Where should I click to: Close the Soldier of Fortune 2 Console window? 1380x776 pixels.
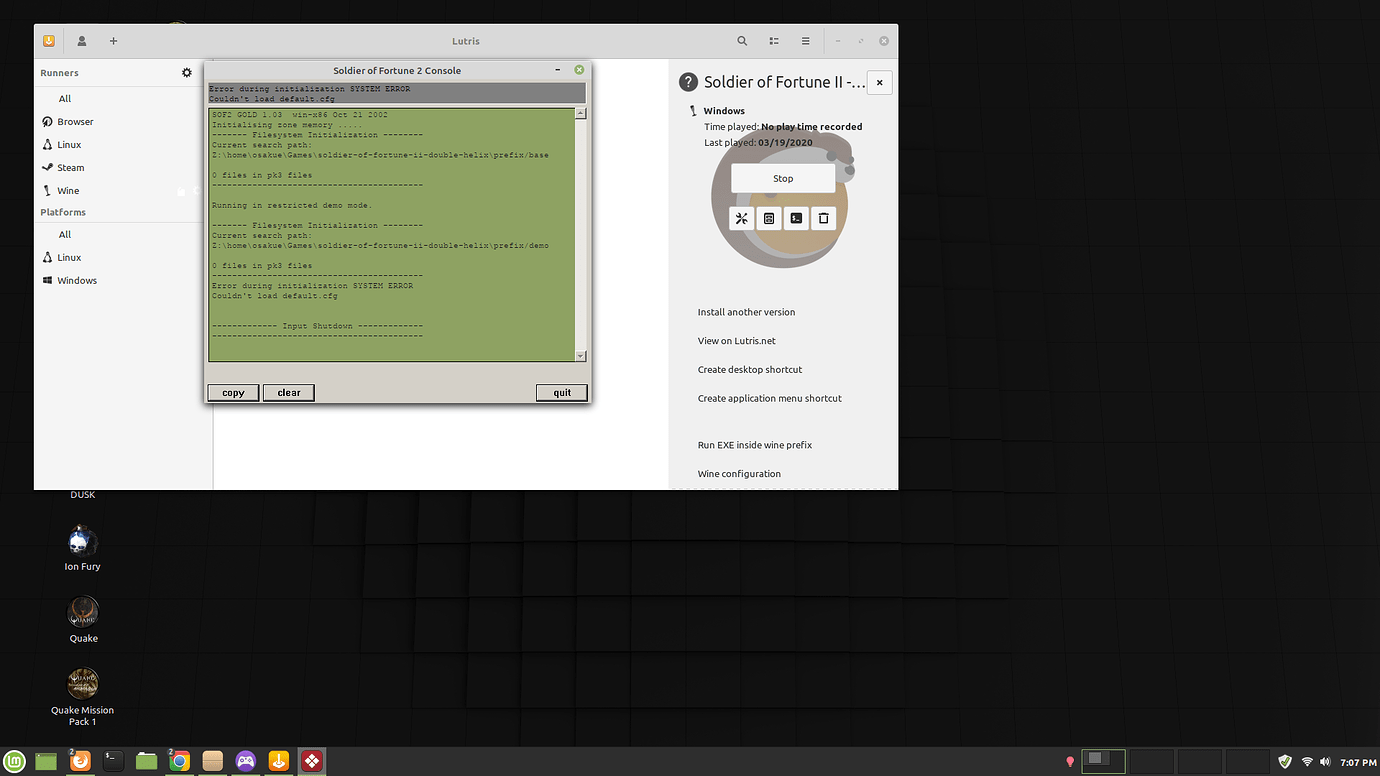point(579,70)
